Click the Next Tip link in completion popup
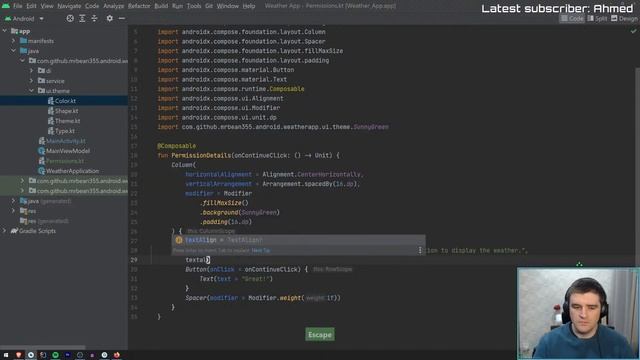 (261, 250)
